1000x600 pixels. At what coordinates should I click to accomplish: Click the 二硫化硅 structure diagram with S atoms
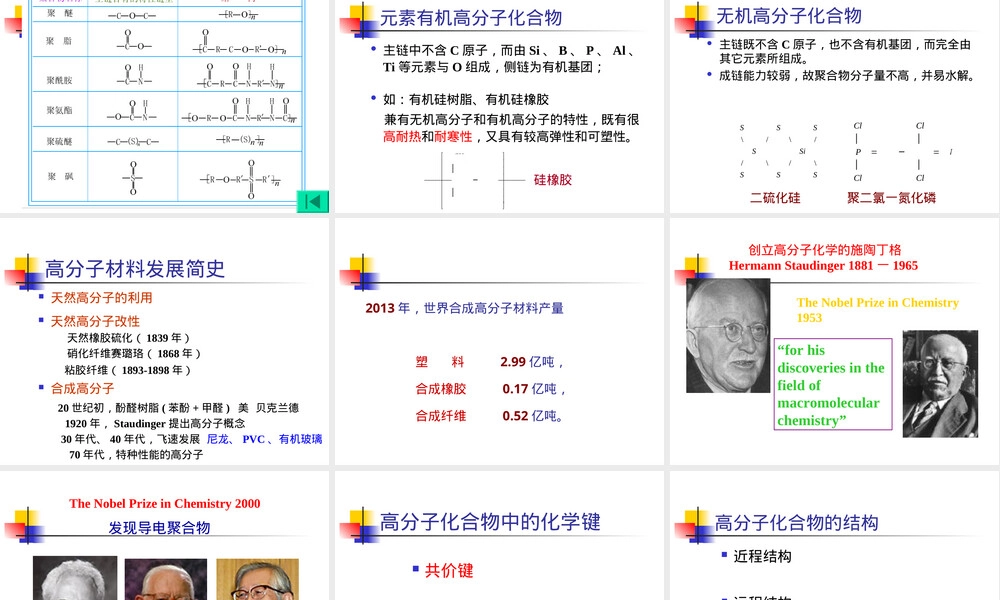(x=778, y=151)
